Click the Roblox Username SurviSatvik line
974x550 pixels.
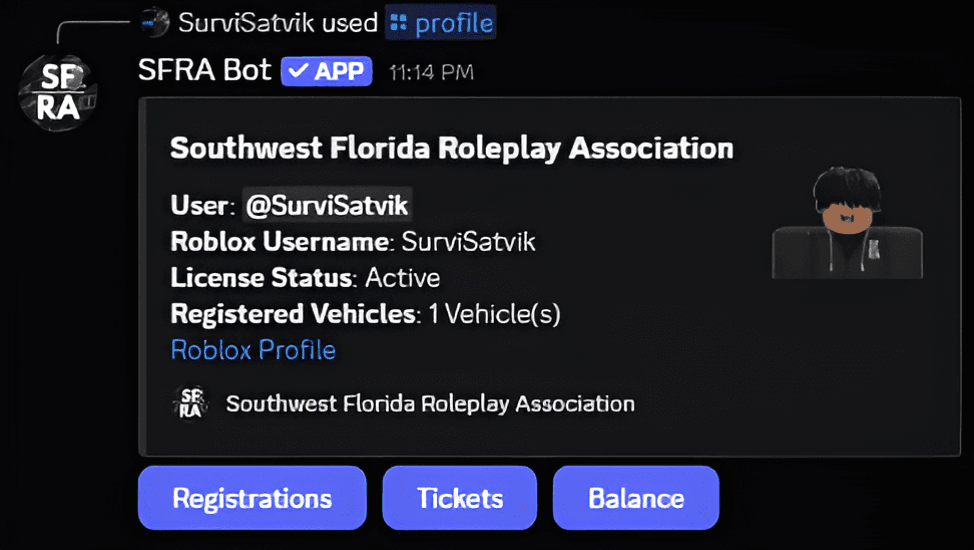point(353,242)
